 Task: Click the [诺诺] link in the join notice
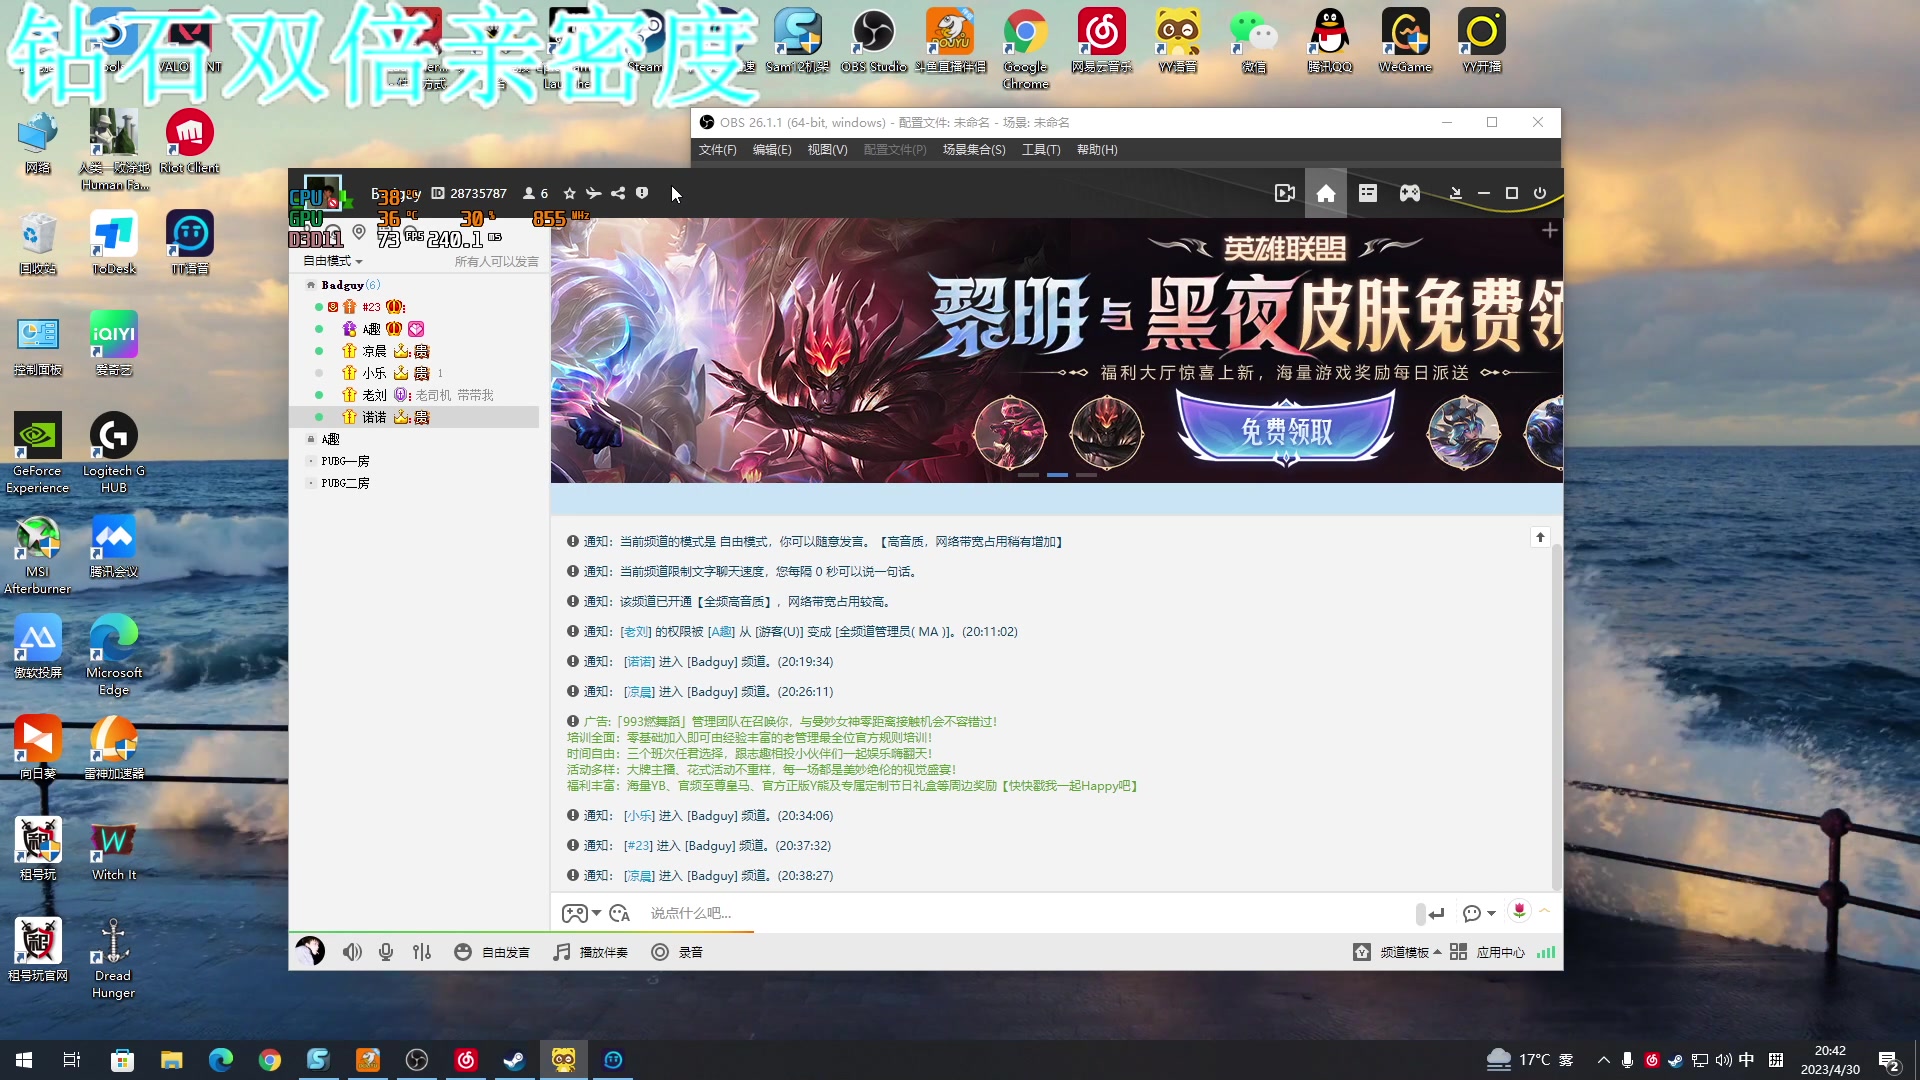click(639, 662)
